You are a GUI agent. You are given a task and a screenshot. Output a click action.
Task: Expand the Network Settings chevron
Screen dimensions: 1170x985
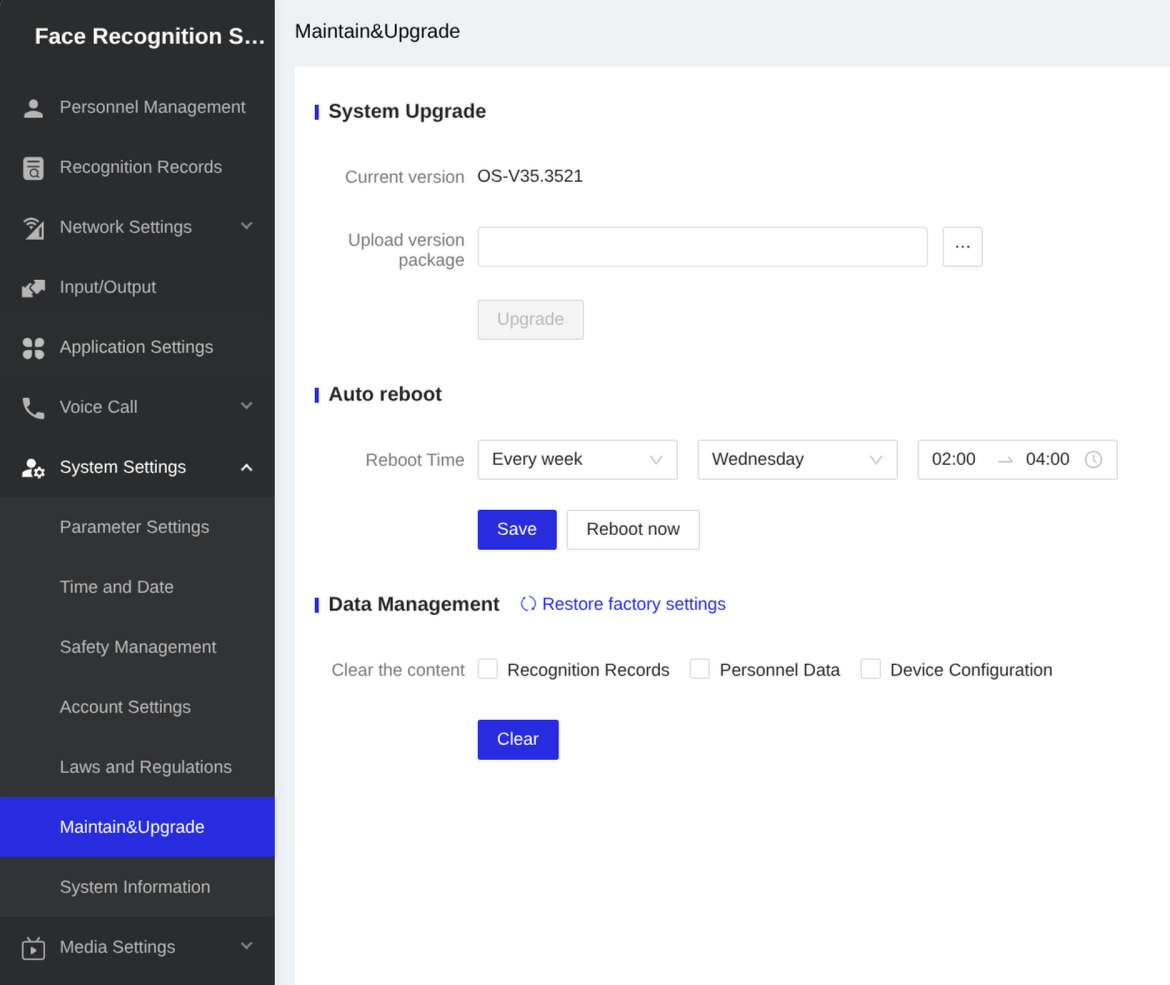pos(246,225)
